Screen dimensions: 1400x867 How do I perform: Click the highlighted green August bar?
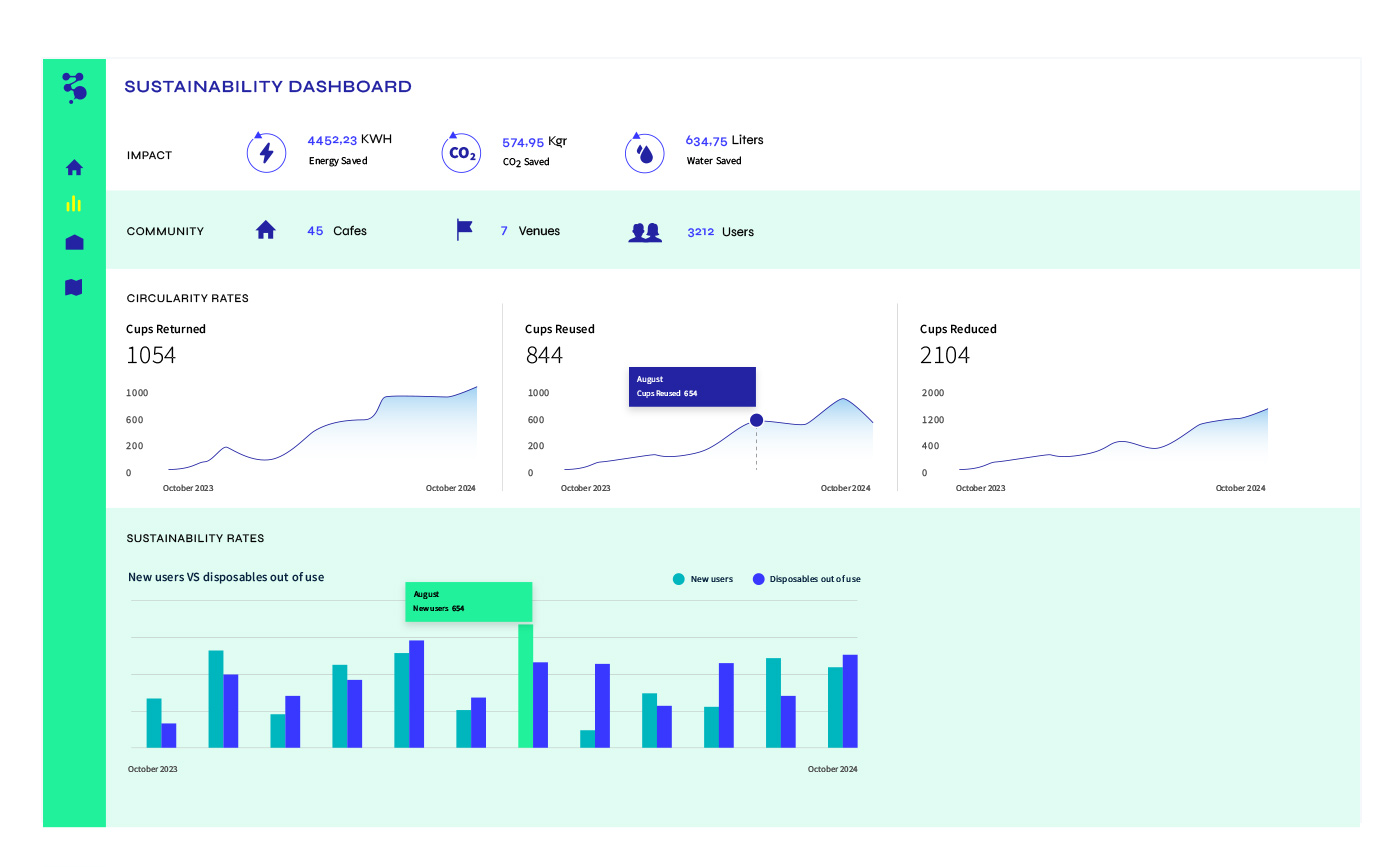525,686
